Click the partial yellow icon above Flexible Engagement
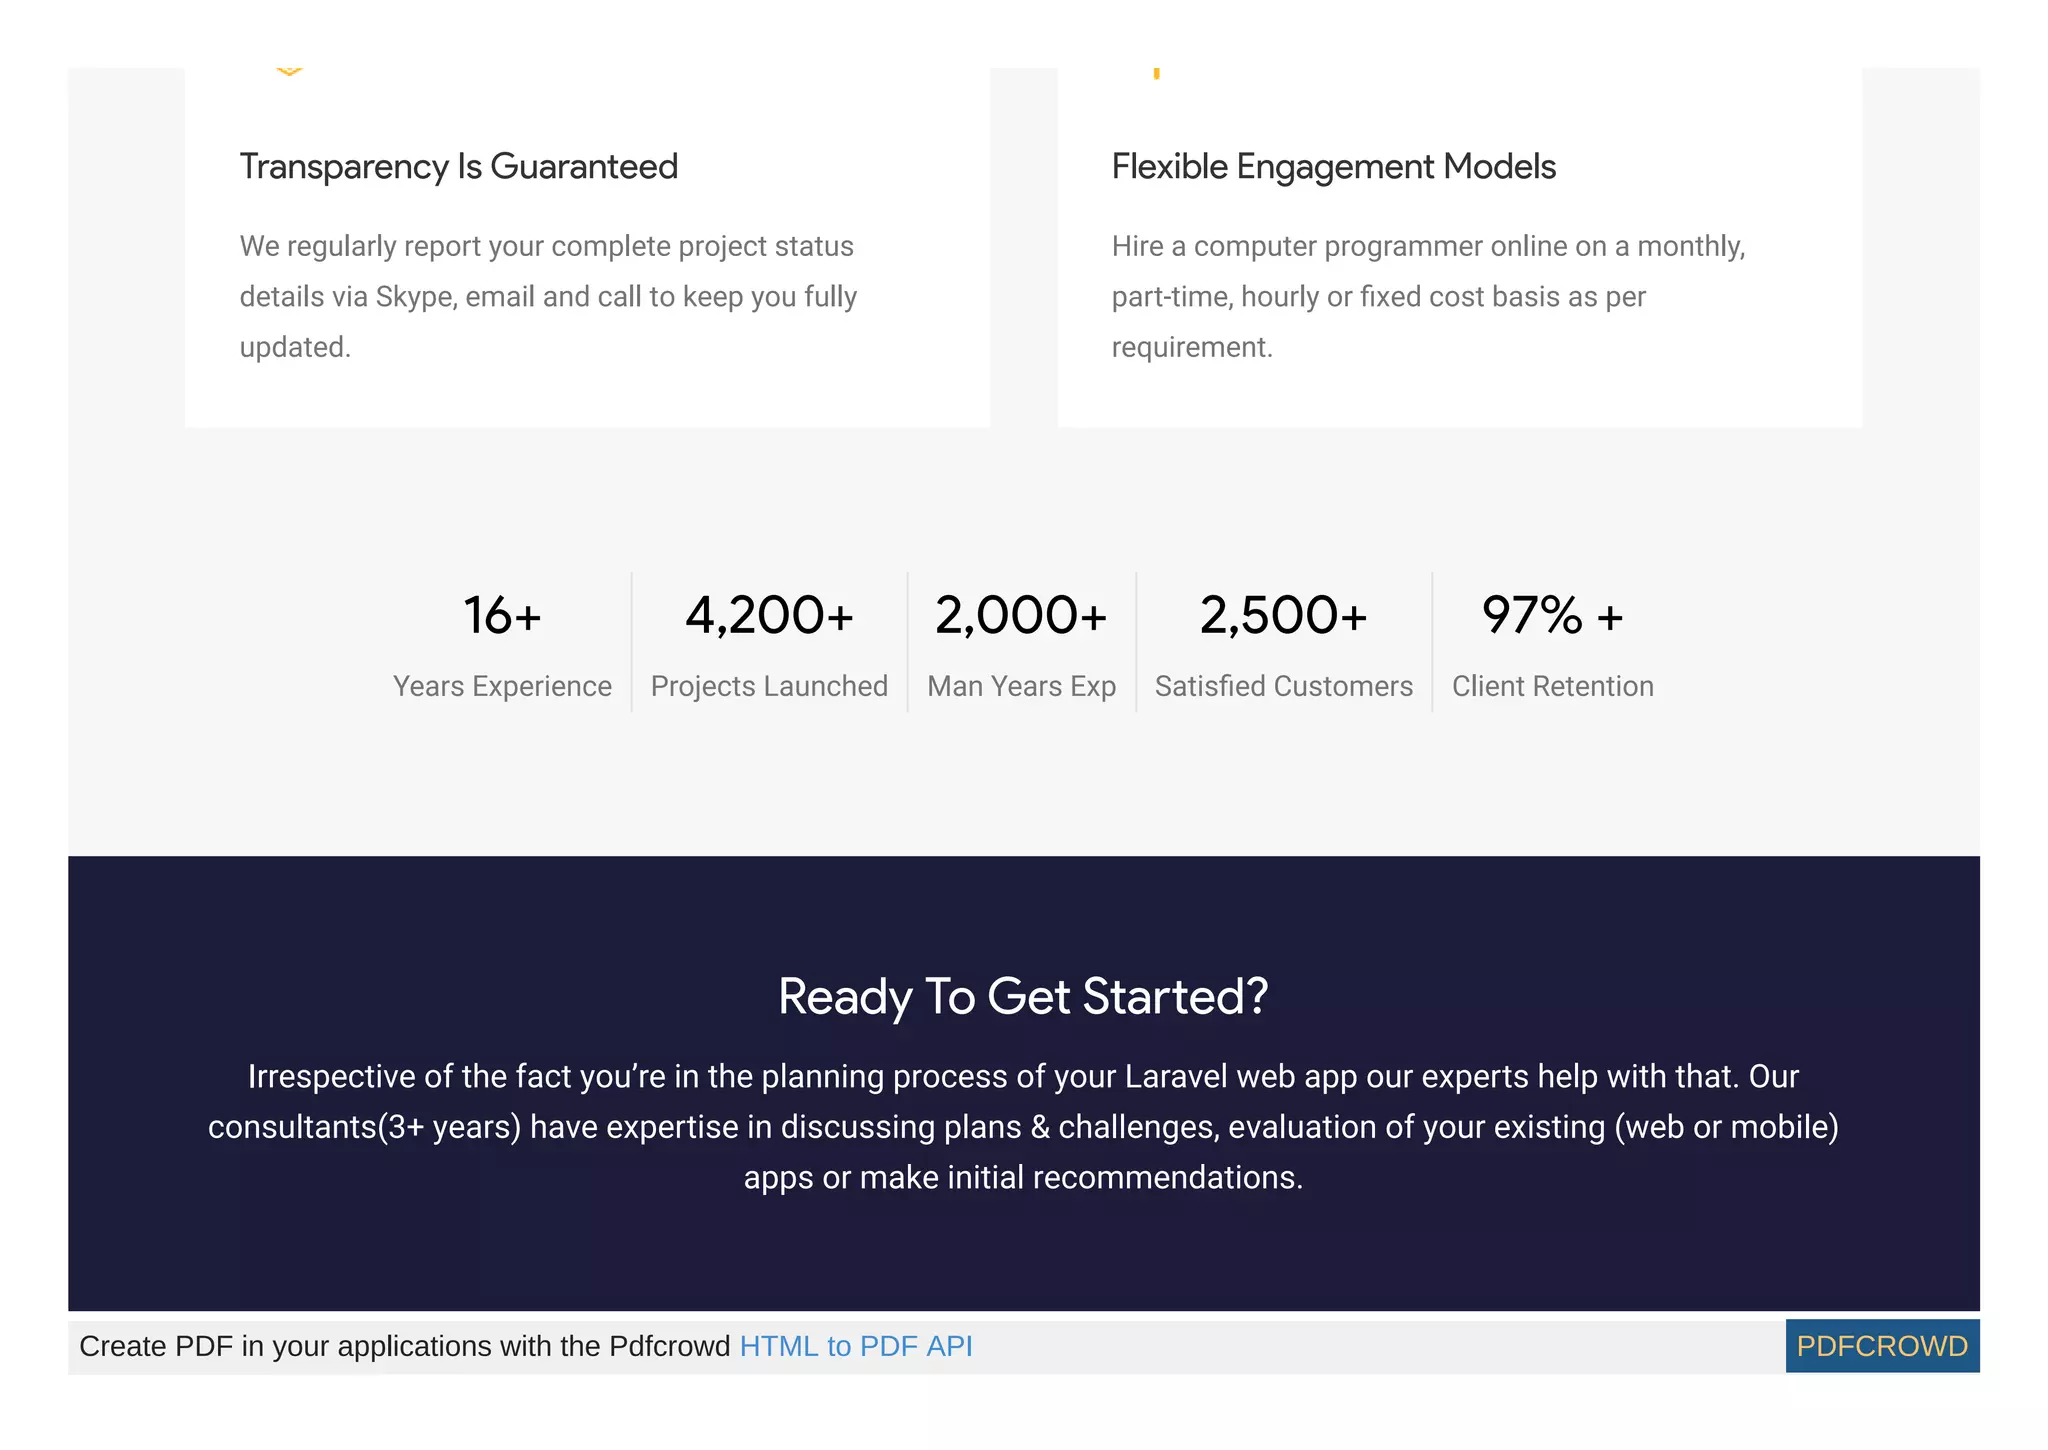The width and height of the screenshot is (2048, 1450). 1157,73
